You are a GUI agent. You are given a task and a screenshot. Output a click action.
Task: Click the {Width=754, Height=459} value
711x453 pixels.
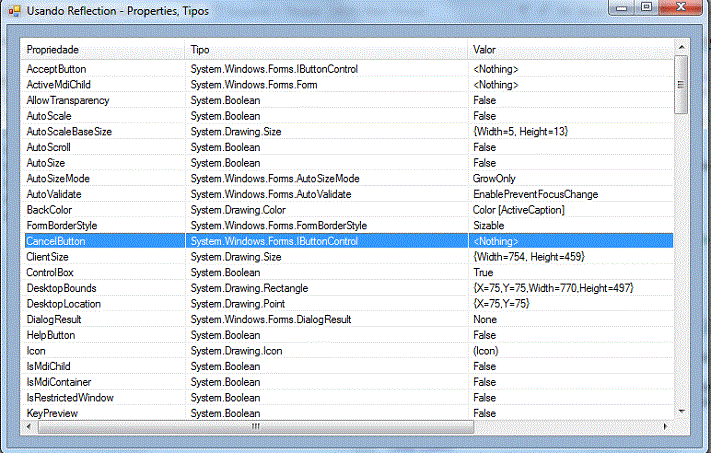[x=529, y=257]
